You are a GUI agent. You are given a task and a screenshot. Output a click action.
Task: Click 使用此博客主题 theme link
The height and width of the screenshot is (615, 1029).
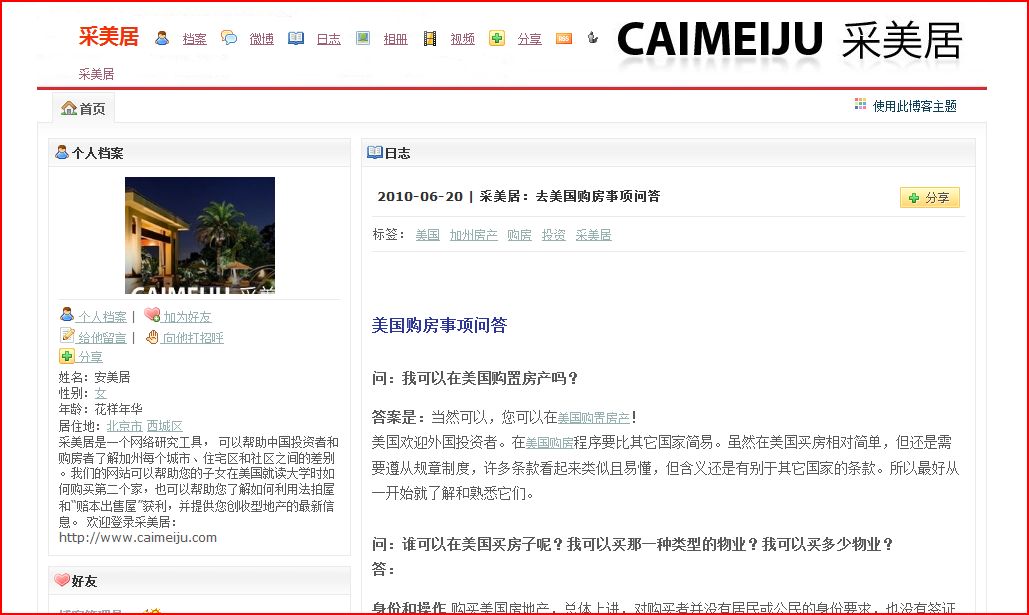pos(914,106)
